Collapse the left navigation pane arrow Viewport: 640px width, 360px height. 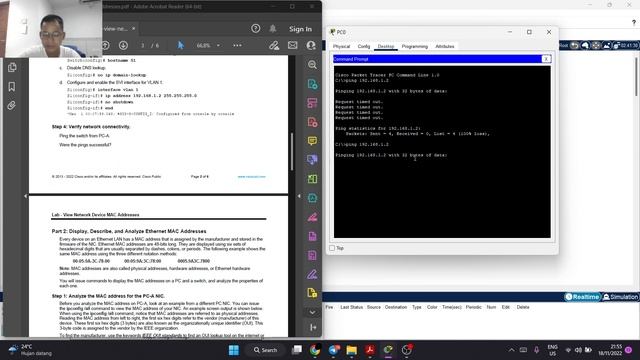pyautogui.click(x=25, y=196)
